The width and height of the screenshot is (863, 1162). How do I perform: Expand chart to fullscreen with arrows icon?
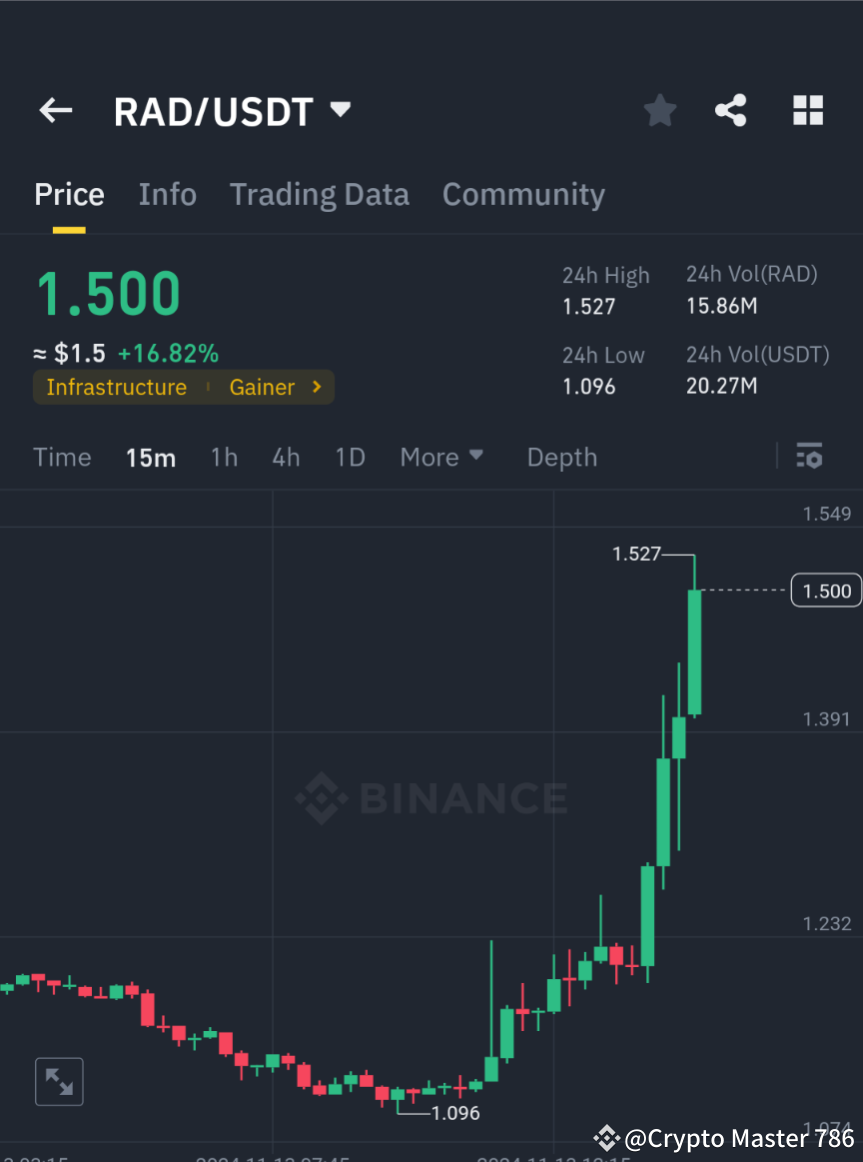pyautogui.click(x=59, y=1081)
